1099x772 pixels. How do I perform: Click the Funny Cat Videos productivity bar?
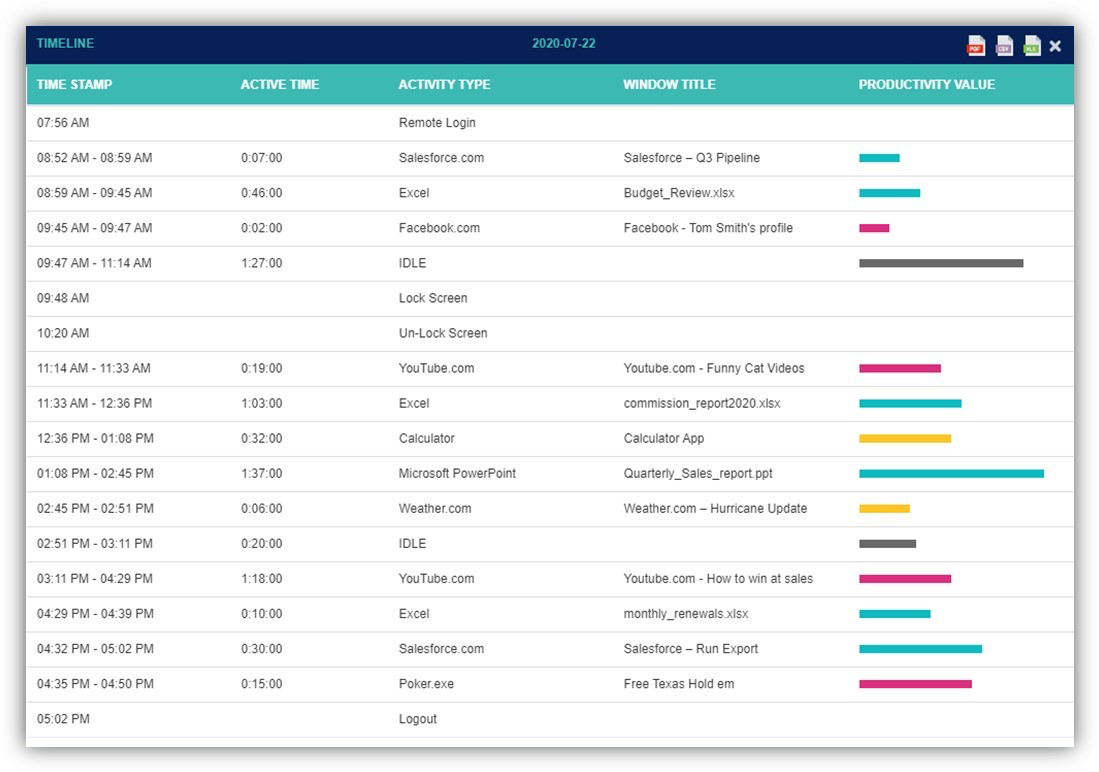900,368
